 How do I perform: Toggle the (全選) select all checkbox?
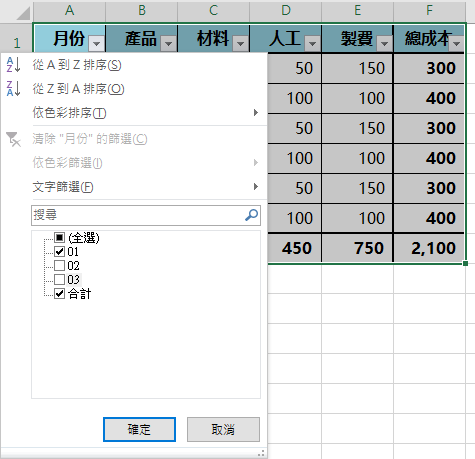pyautogui.click(x=59, y=238)
